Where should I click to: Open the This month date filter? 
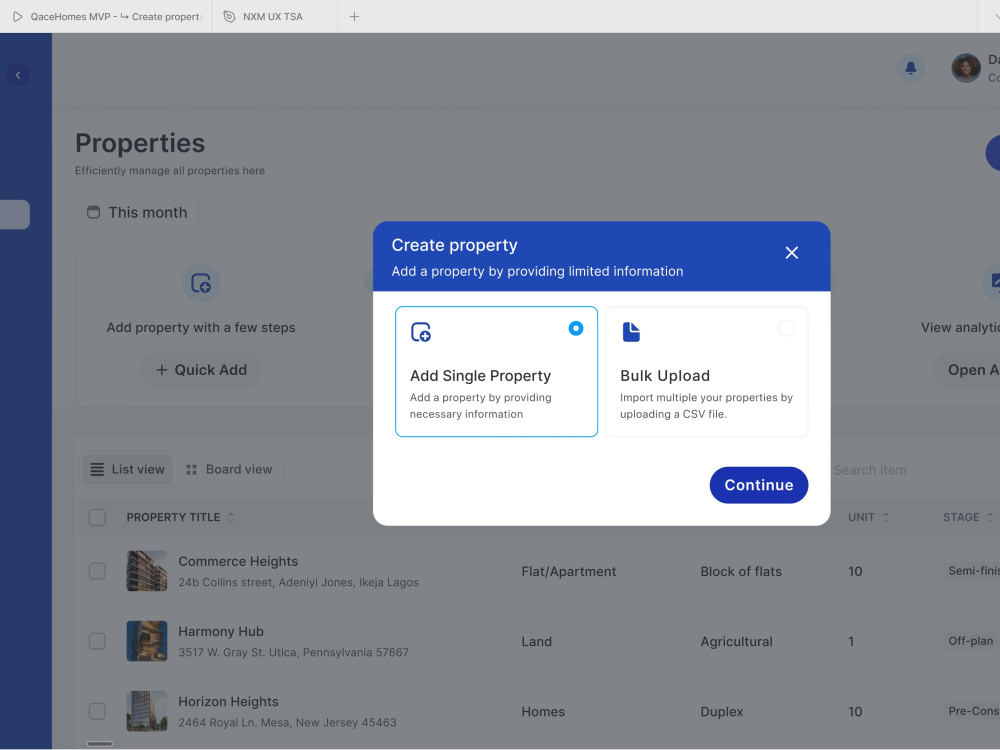tap(136, 212)
